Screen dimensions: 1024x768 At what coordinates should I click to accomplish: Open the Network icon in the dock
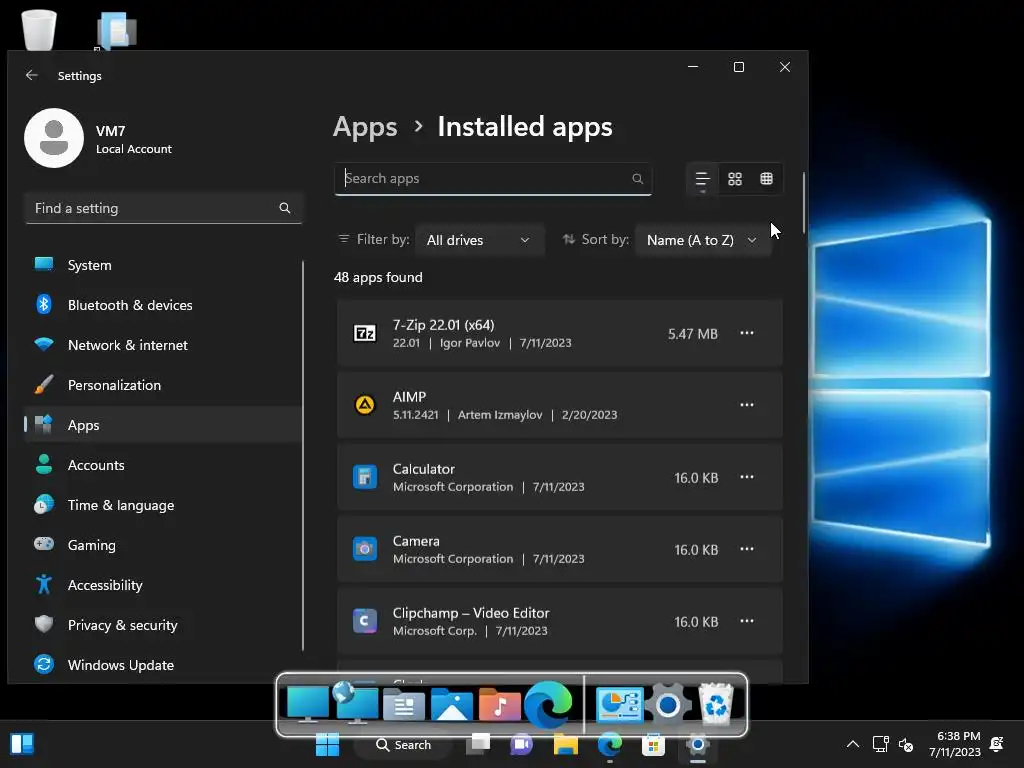click(356, 703)
